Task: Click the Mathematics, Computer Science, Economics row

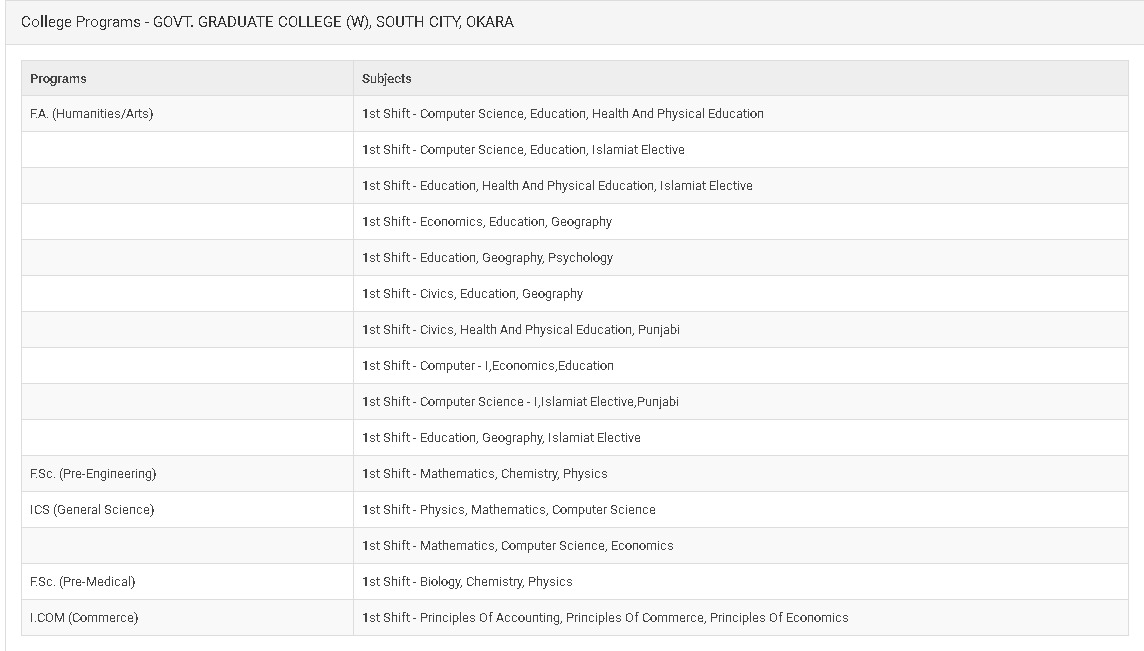Action: [741, 546]
